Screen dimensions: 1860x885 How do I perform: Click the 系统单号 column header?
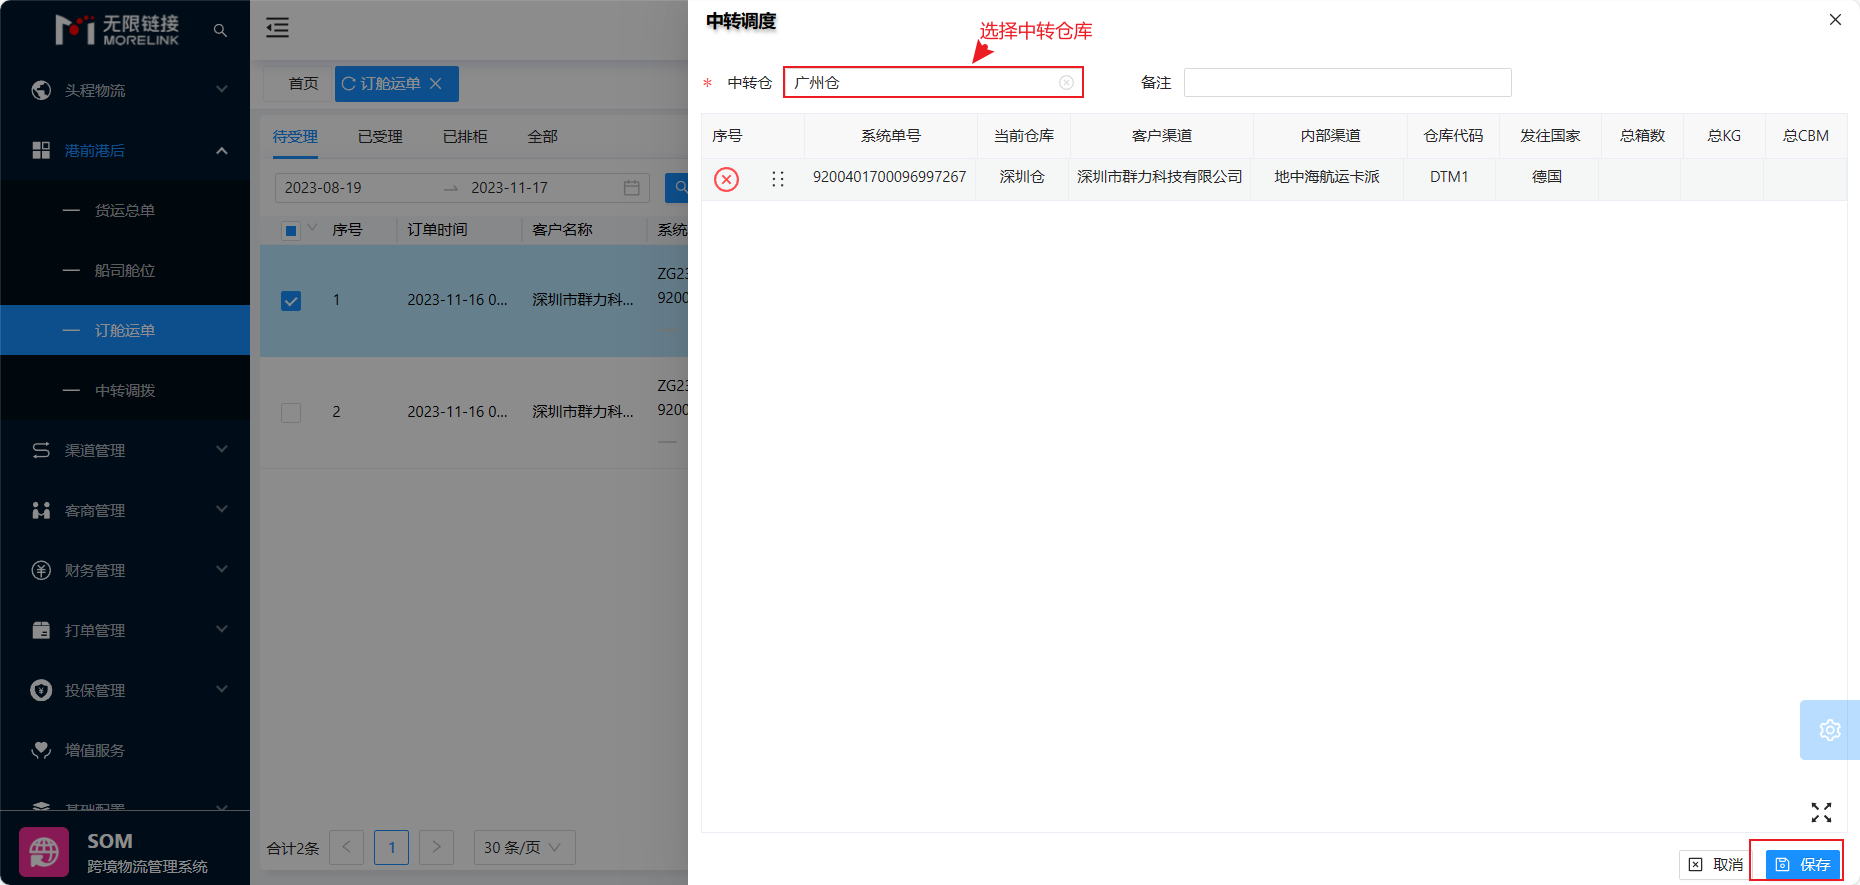click(x=891, y=136)
